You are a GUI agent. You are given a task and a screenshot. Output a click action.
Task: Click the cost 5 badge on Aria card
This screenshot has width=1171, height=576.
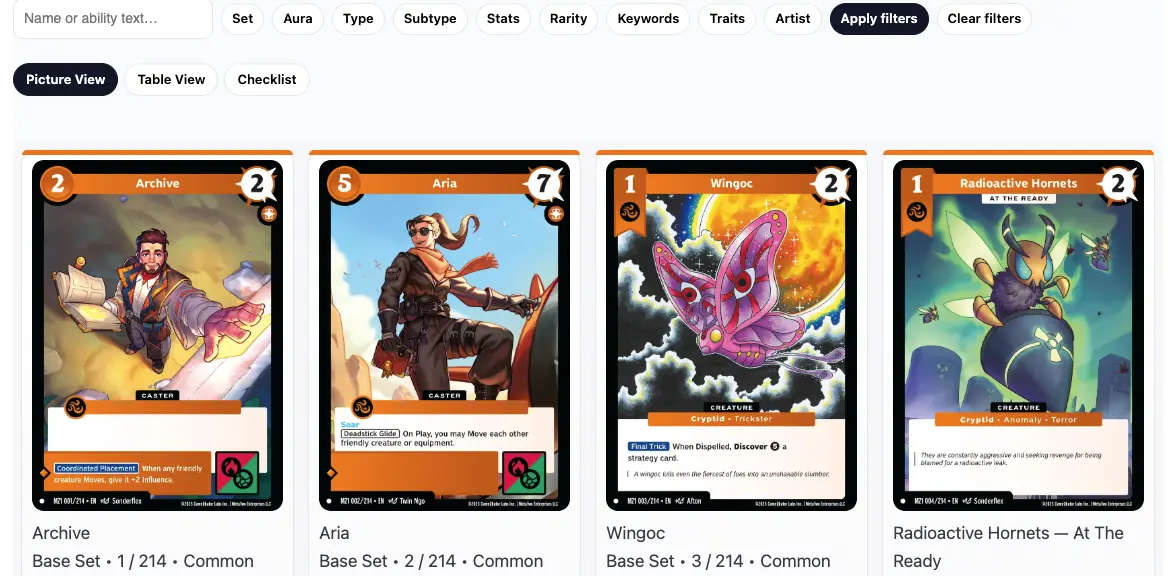click(344, 183)
